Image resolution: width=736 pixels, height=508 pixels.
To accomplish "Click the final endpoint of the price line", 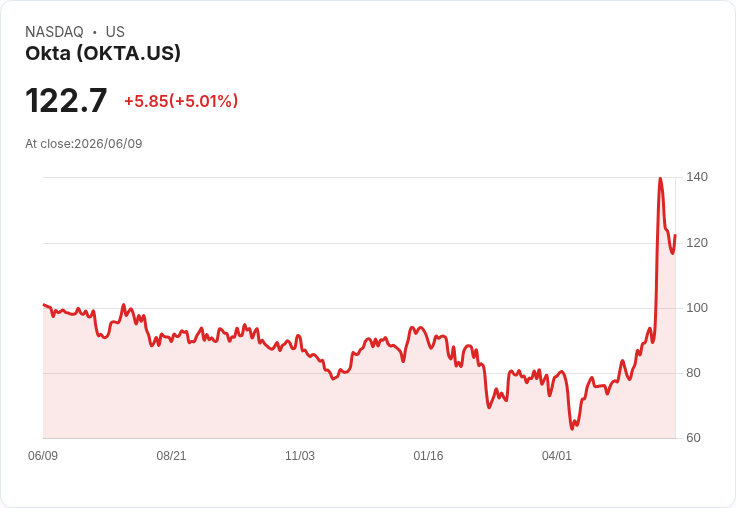I will point(675,235).
